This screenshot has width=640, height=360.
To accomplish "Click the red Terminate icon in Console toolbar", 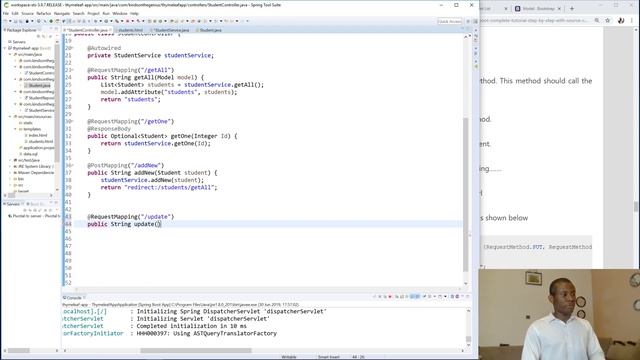I will pyautogui.click(x=390, y=297).
